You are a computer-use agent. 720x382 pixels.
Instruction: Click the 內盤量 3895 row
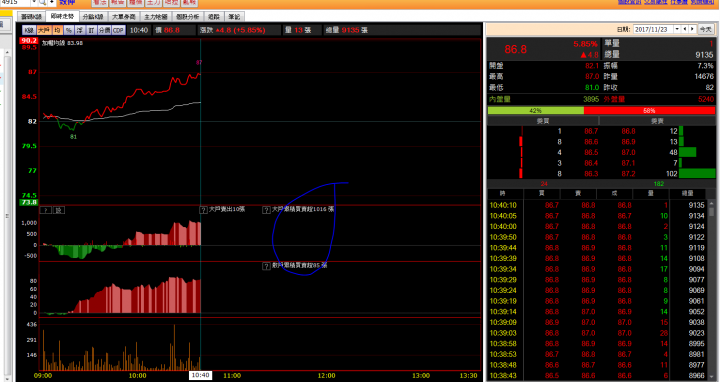coord(544,99)
